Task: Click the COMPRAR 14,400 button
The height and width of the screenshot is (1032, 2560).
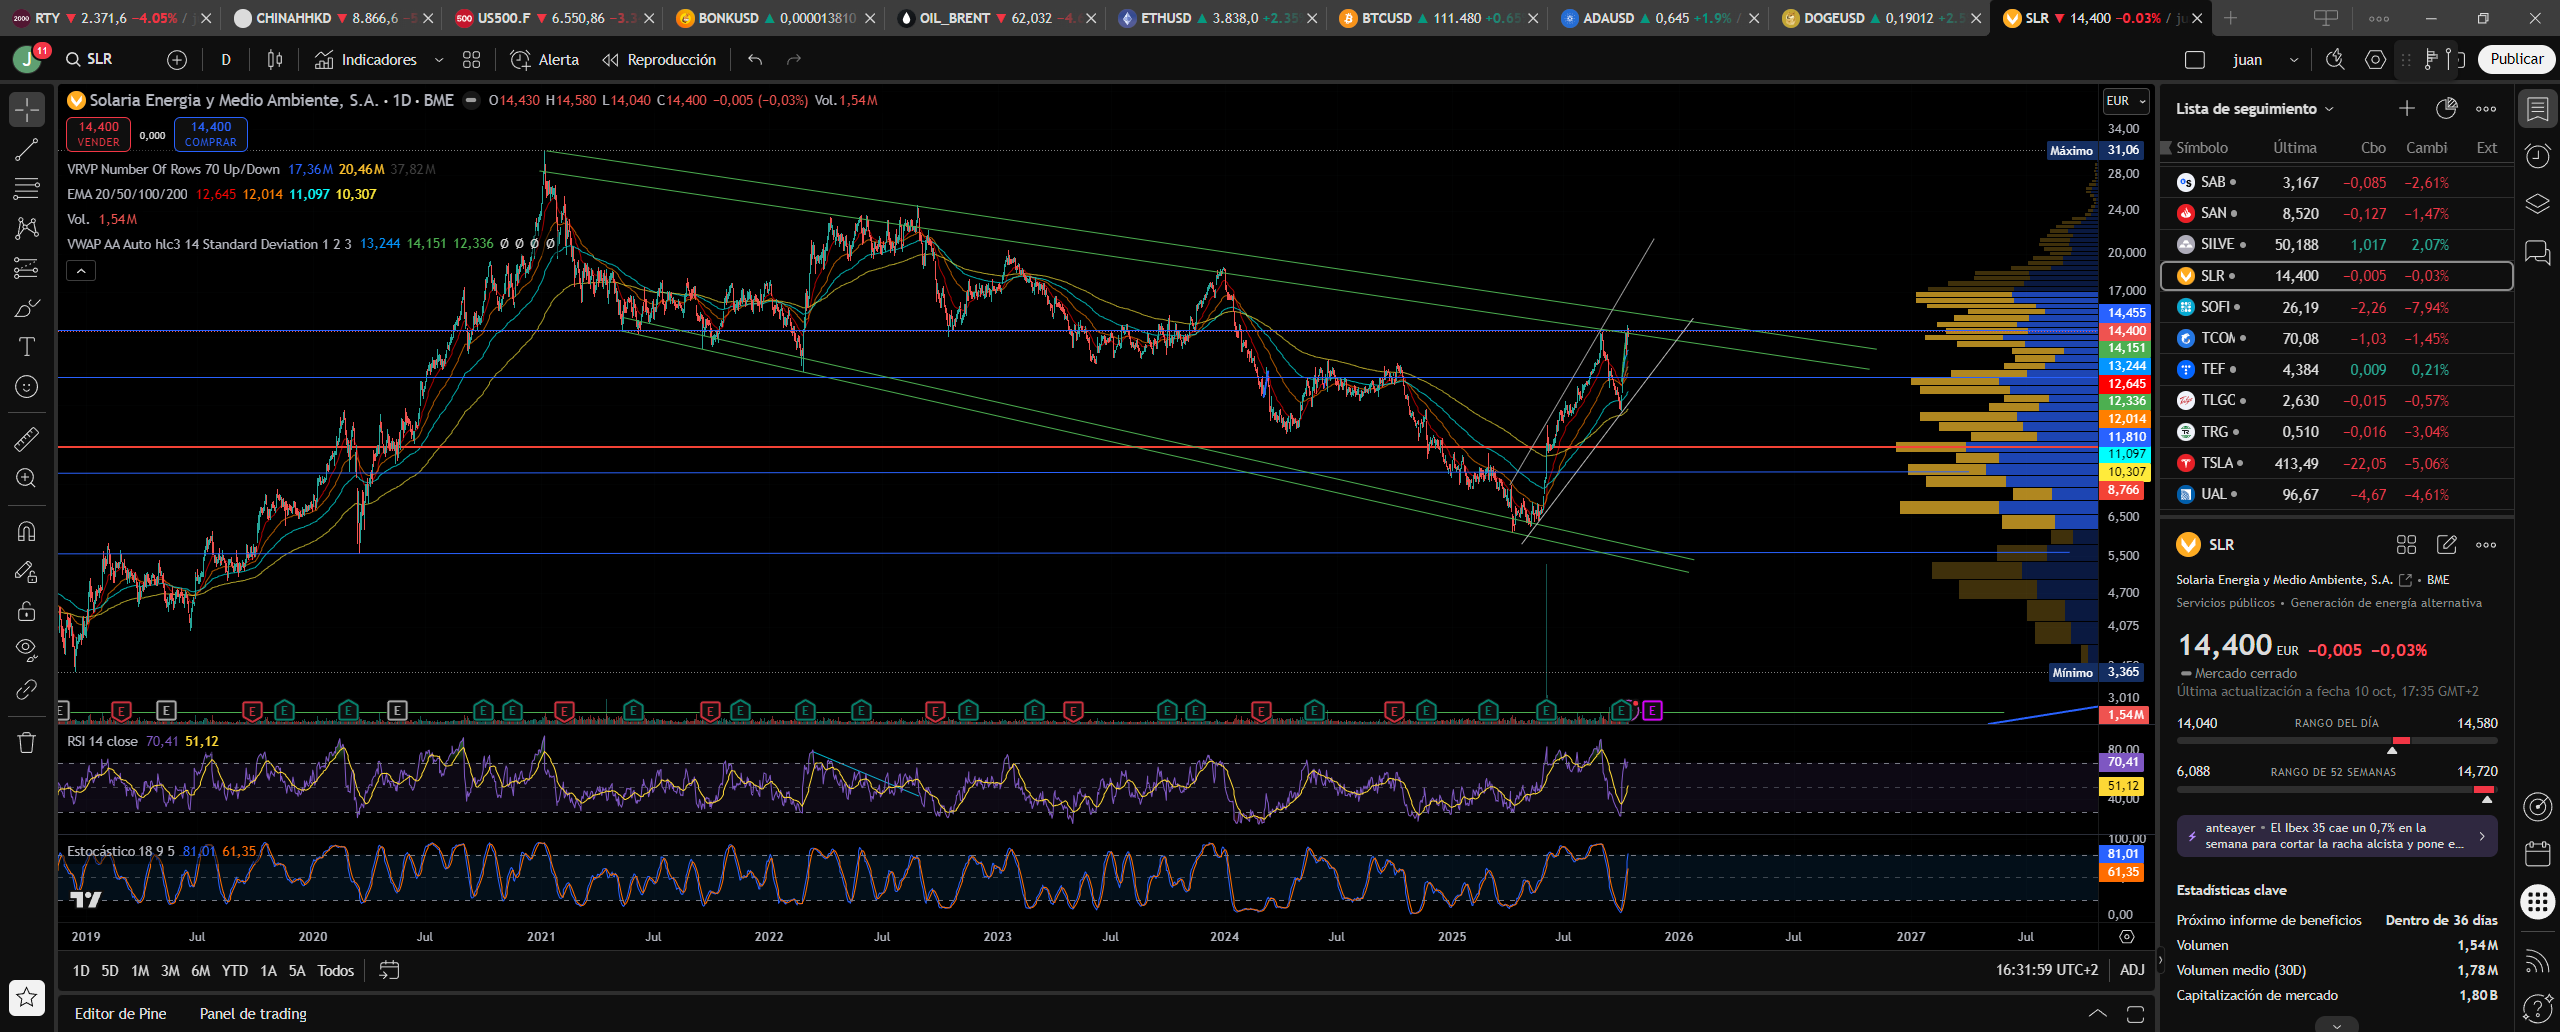Action: (211, 134)
